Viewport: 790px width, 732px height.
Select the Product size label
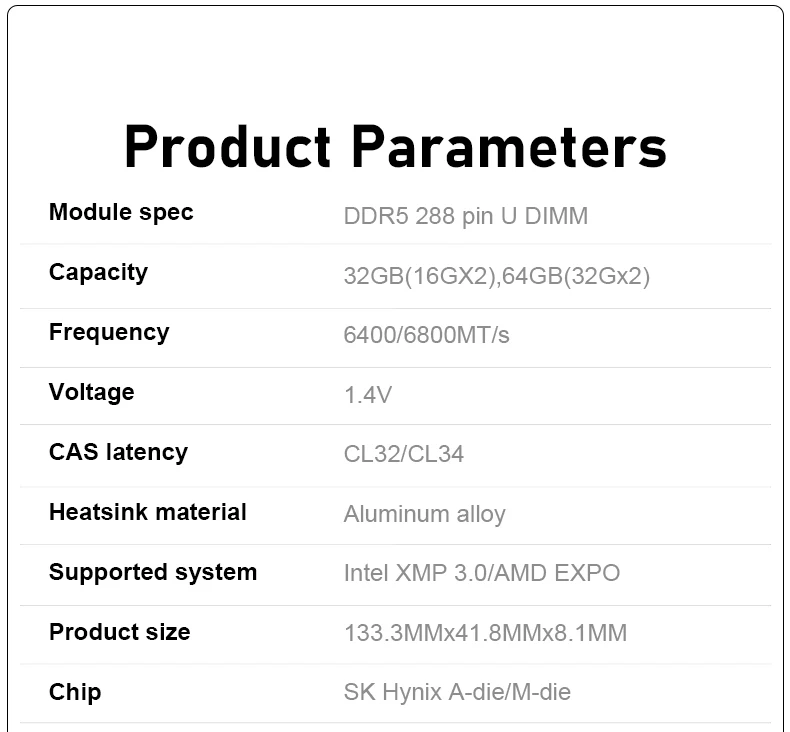point(119,632)
